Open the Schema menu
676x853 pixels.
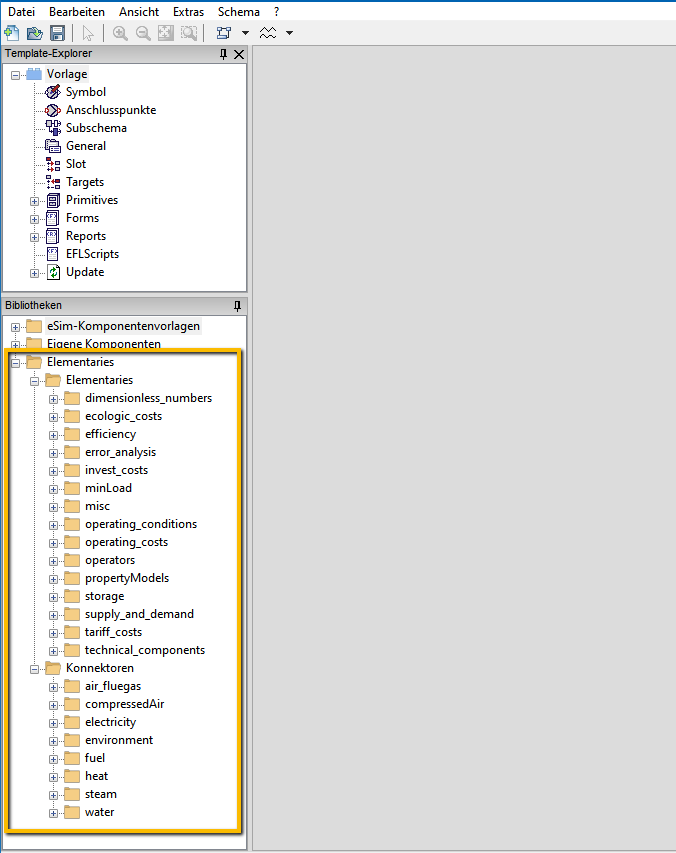(239, 11)
